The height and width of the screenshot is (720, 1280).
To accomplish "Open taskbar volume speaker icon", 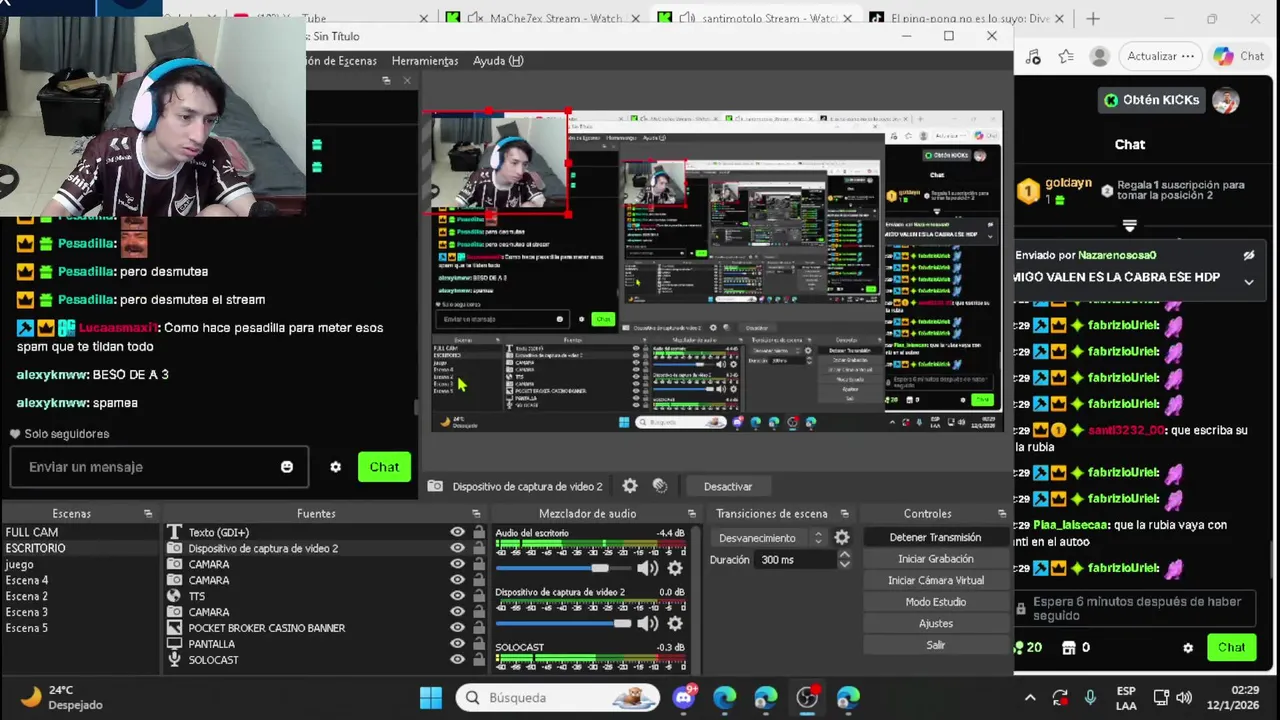I will (x=1184, y=697).
